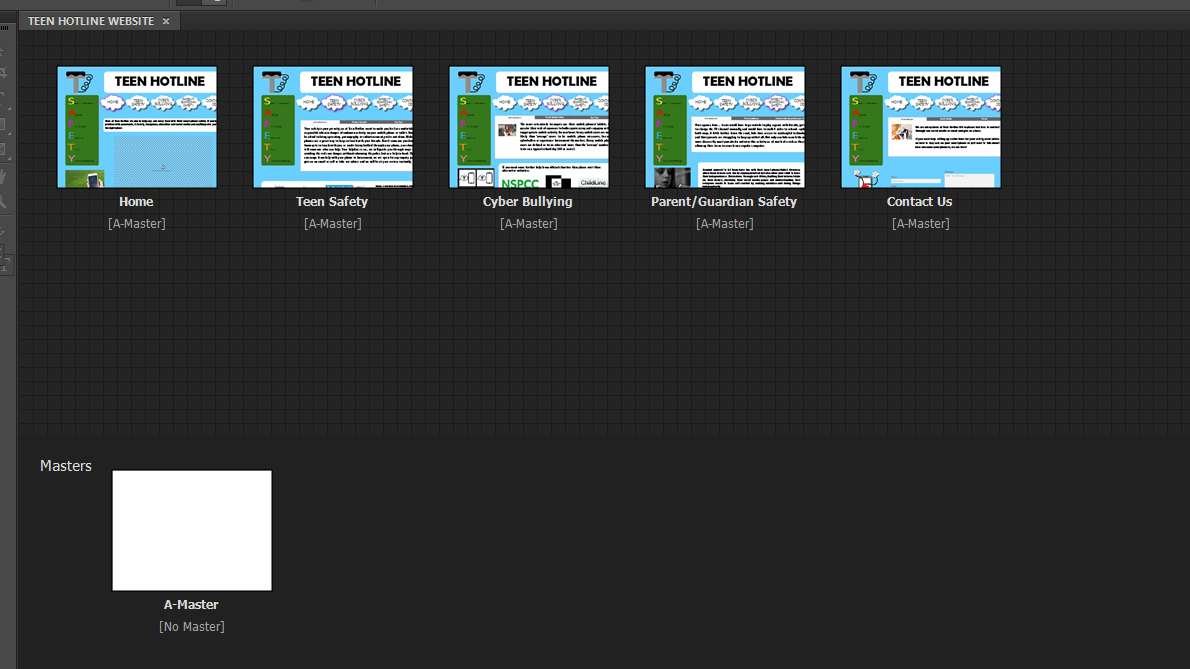Click [A-Master] label under Parent/Guardian Safety
Screen dimensions: 1190x669
[725, 224]
